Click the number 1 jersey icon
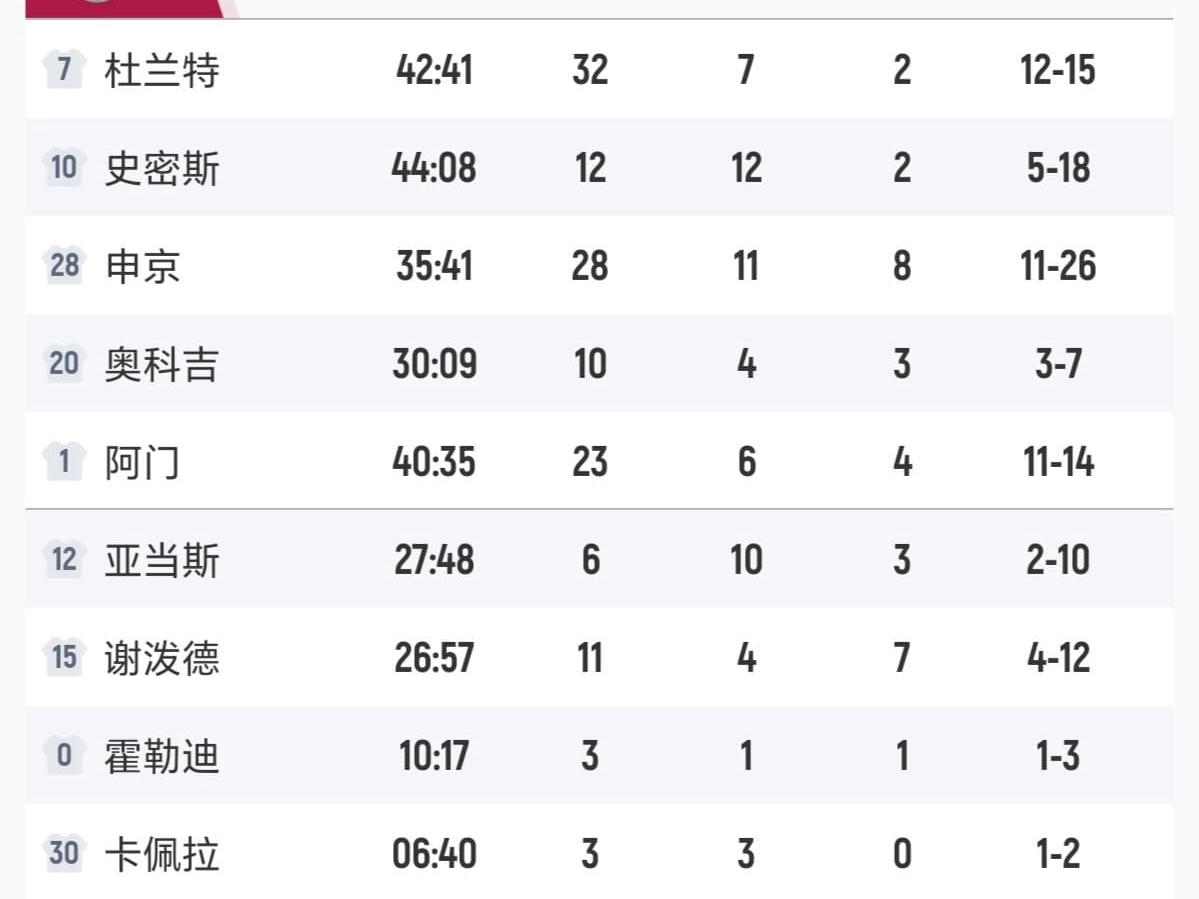 click(63, 462)
